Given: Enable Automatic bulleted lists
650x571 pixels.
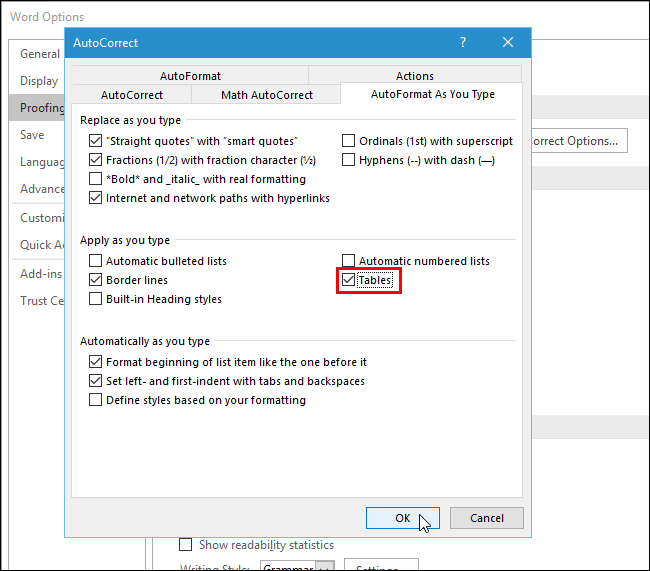Looking at the screenshot, I should [x=95, y=261].
